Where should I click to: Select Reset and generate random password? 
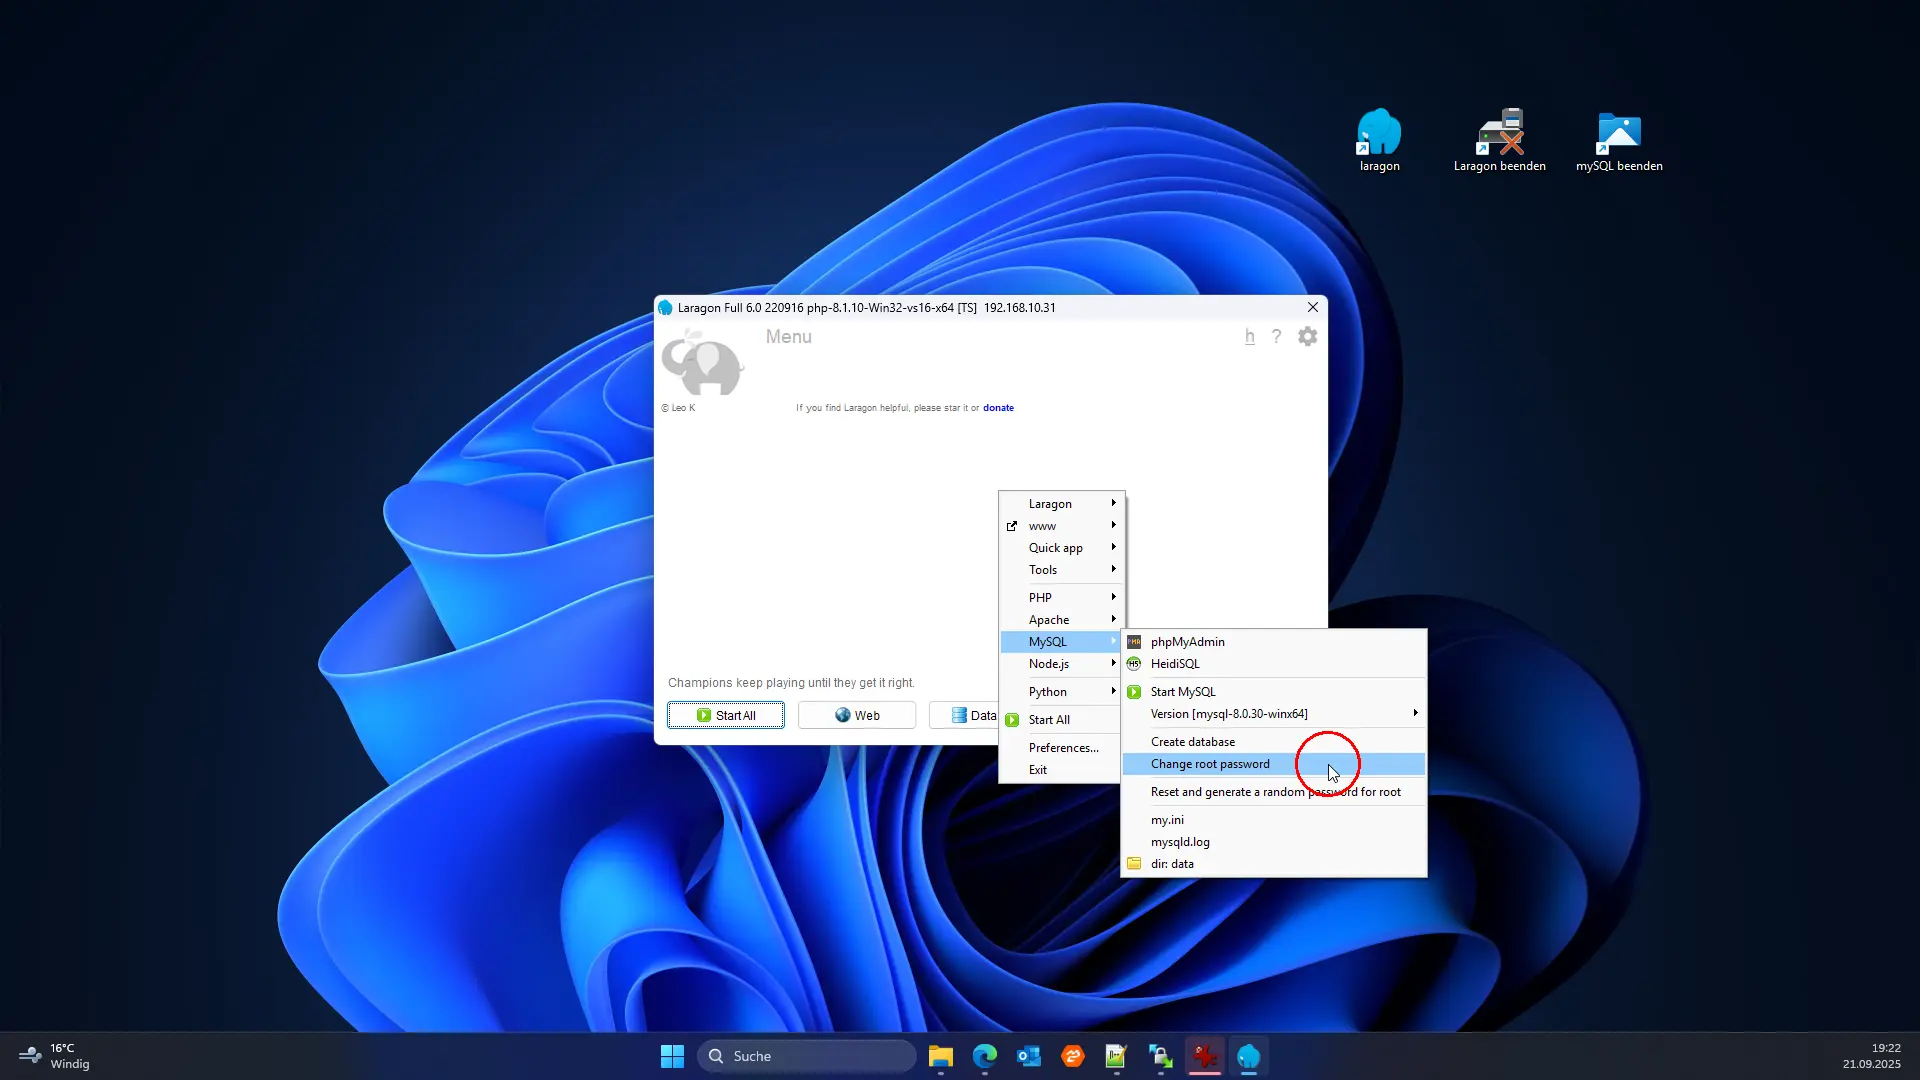(1275, 792)
